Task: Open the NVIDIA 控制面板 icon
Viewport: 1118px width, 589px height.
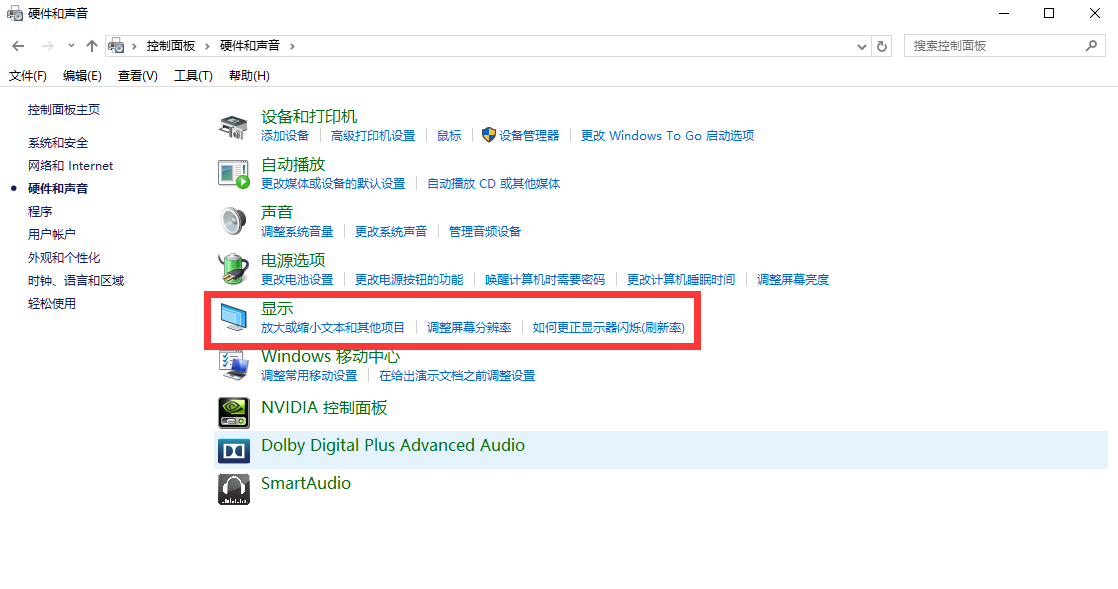Action: pyautogui.click(x=233, y=413)
